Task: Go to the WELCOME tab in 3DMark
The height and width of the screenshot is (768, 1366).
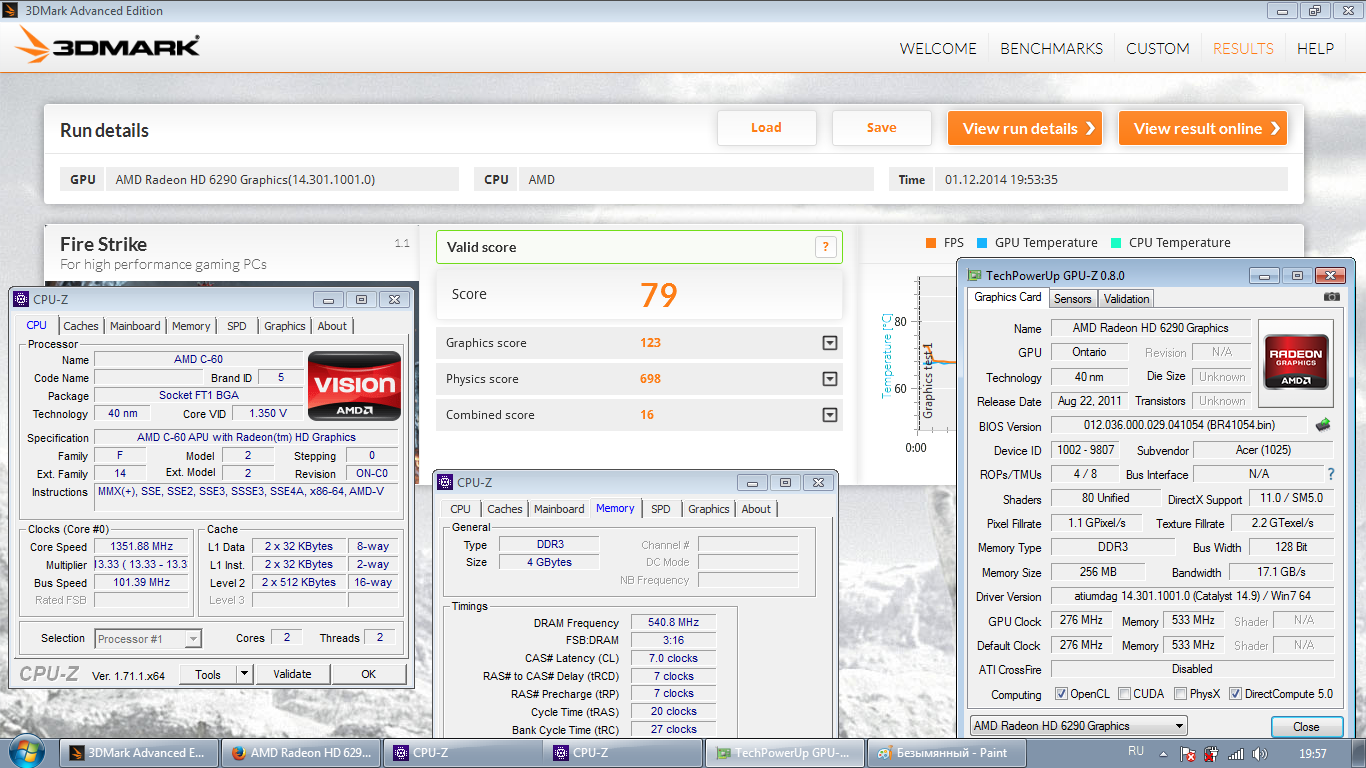Action: (938, 48)
